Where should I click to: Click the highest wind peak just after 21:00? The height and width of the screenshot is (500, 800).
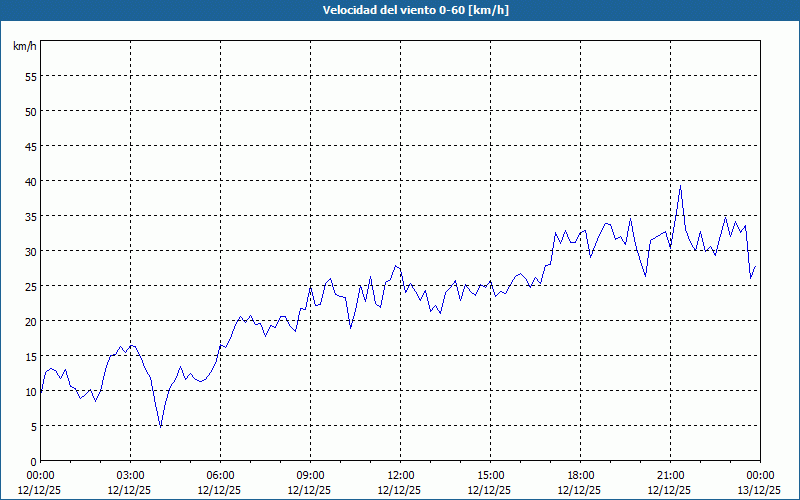pyautogui.click(x=680, y=185)
